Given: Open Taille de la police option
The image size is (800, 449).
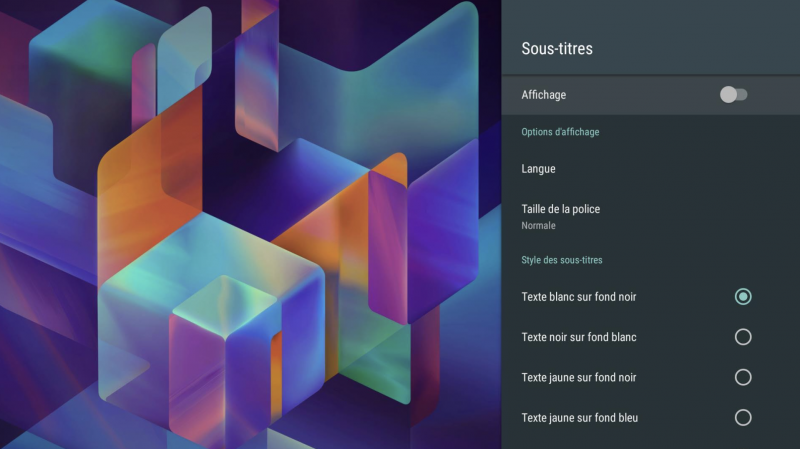Looking at the screenshot, I should click(651, 216).
